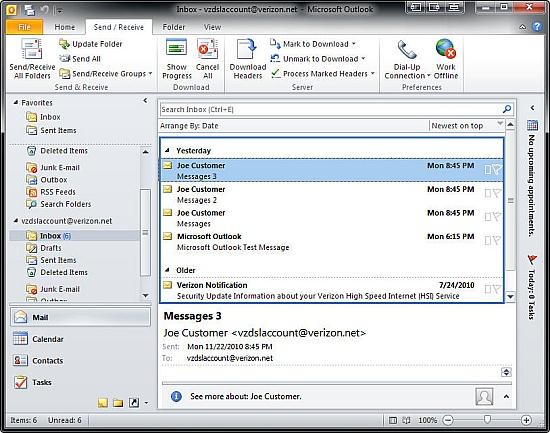The width and height of the screenshot is (550, 433).
Task: Toggle Newest on top sort order
Action: coord(467,126)
